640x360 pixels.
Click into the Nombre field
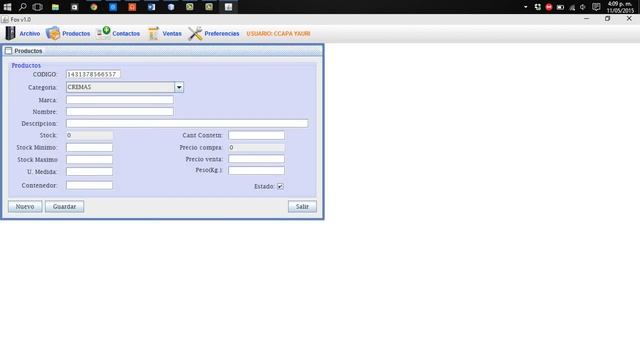coord(120,111)
